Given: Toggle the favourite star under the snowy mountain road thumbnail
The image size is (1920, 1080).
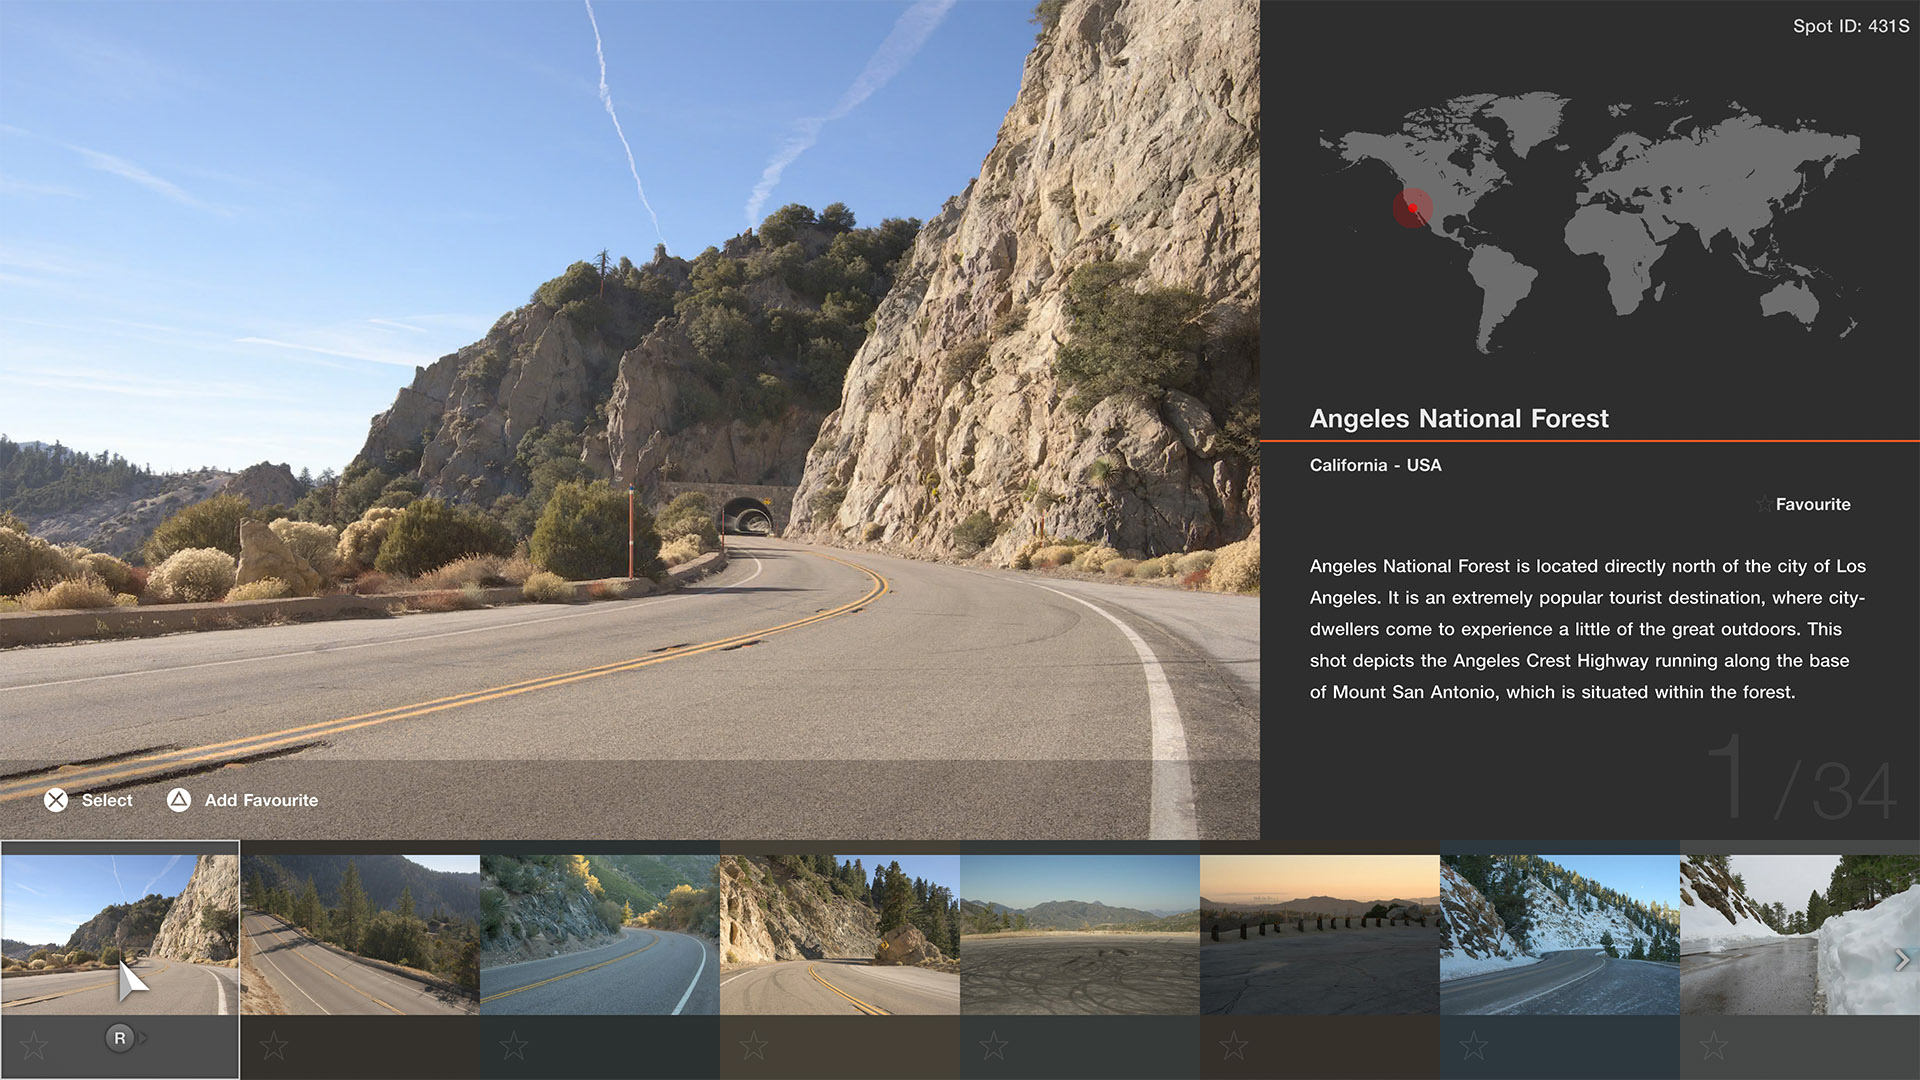Looking at the screenshot, I should tap(1474, 1046).
